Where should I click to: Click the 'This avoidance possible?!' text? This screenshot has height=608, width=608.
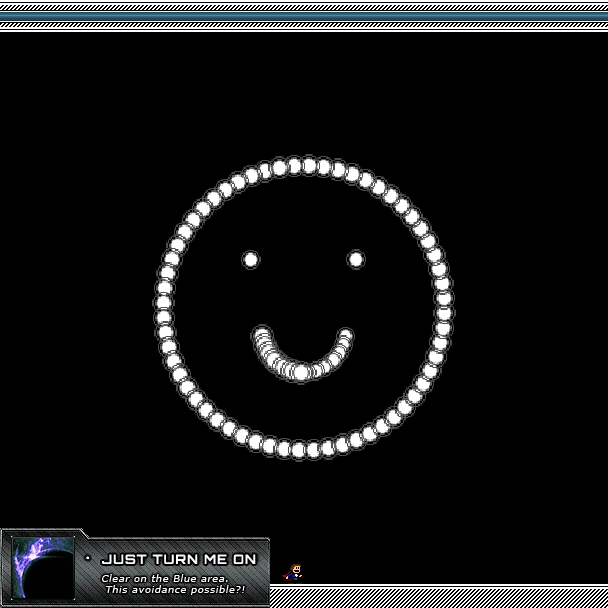coord(174,589)
